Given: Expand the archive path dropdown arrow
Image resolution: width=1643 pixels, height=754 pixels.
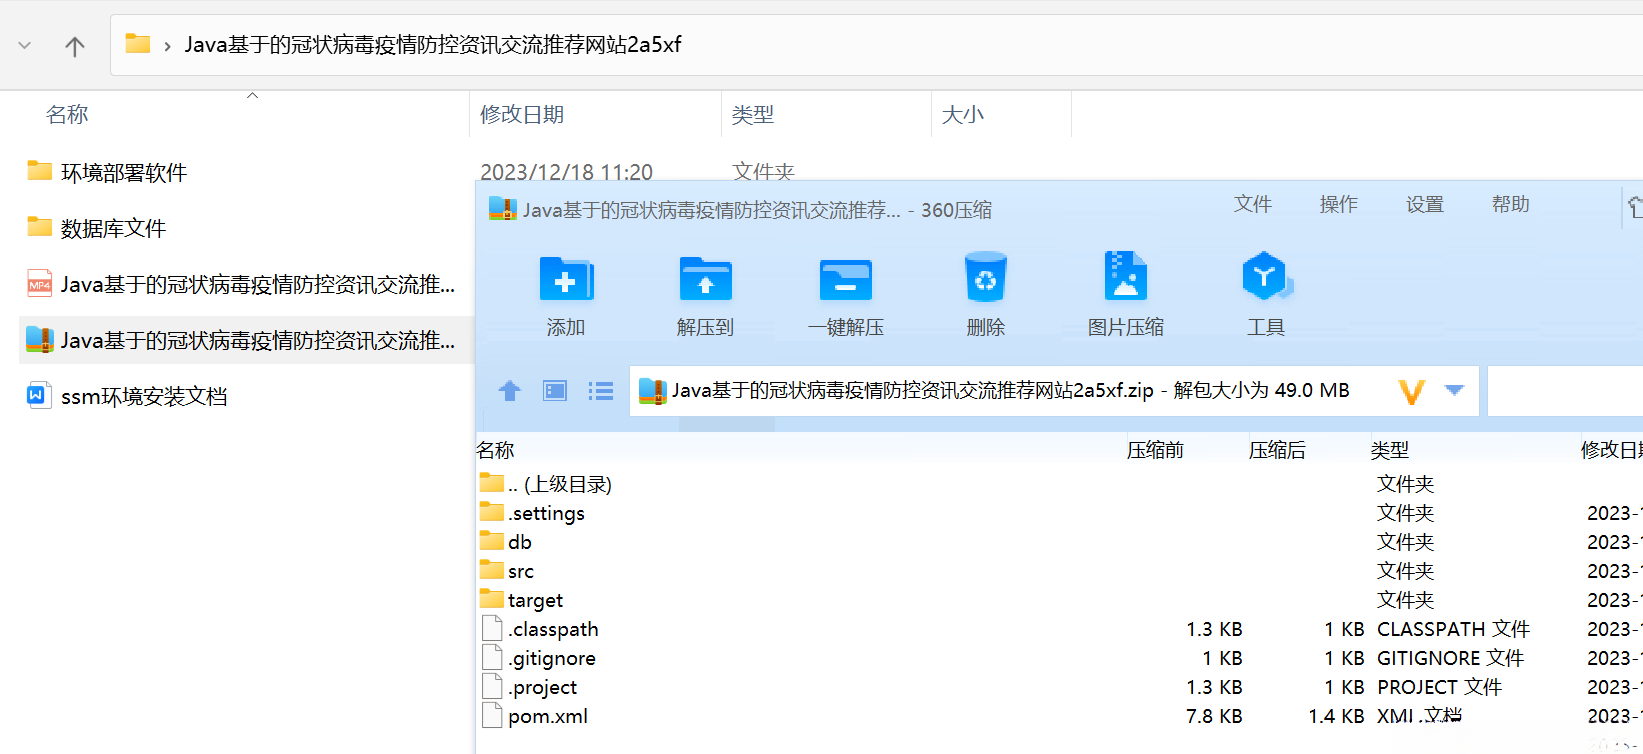Looking at the screenshot, I should [1455, 390].
